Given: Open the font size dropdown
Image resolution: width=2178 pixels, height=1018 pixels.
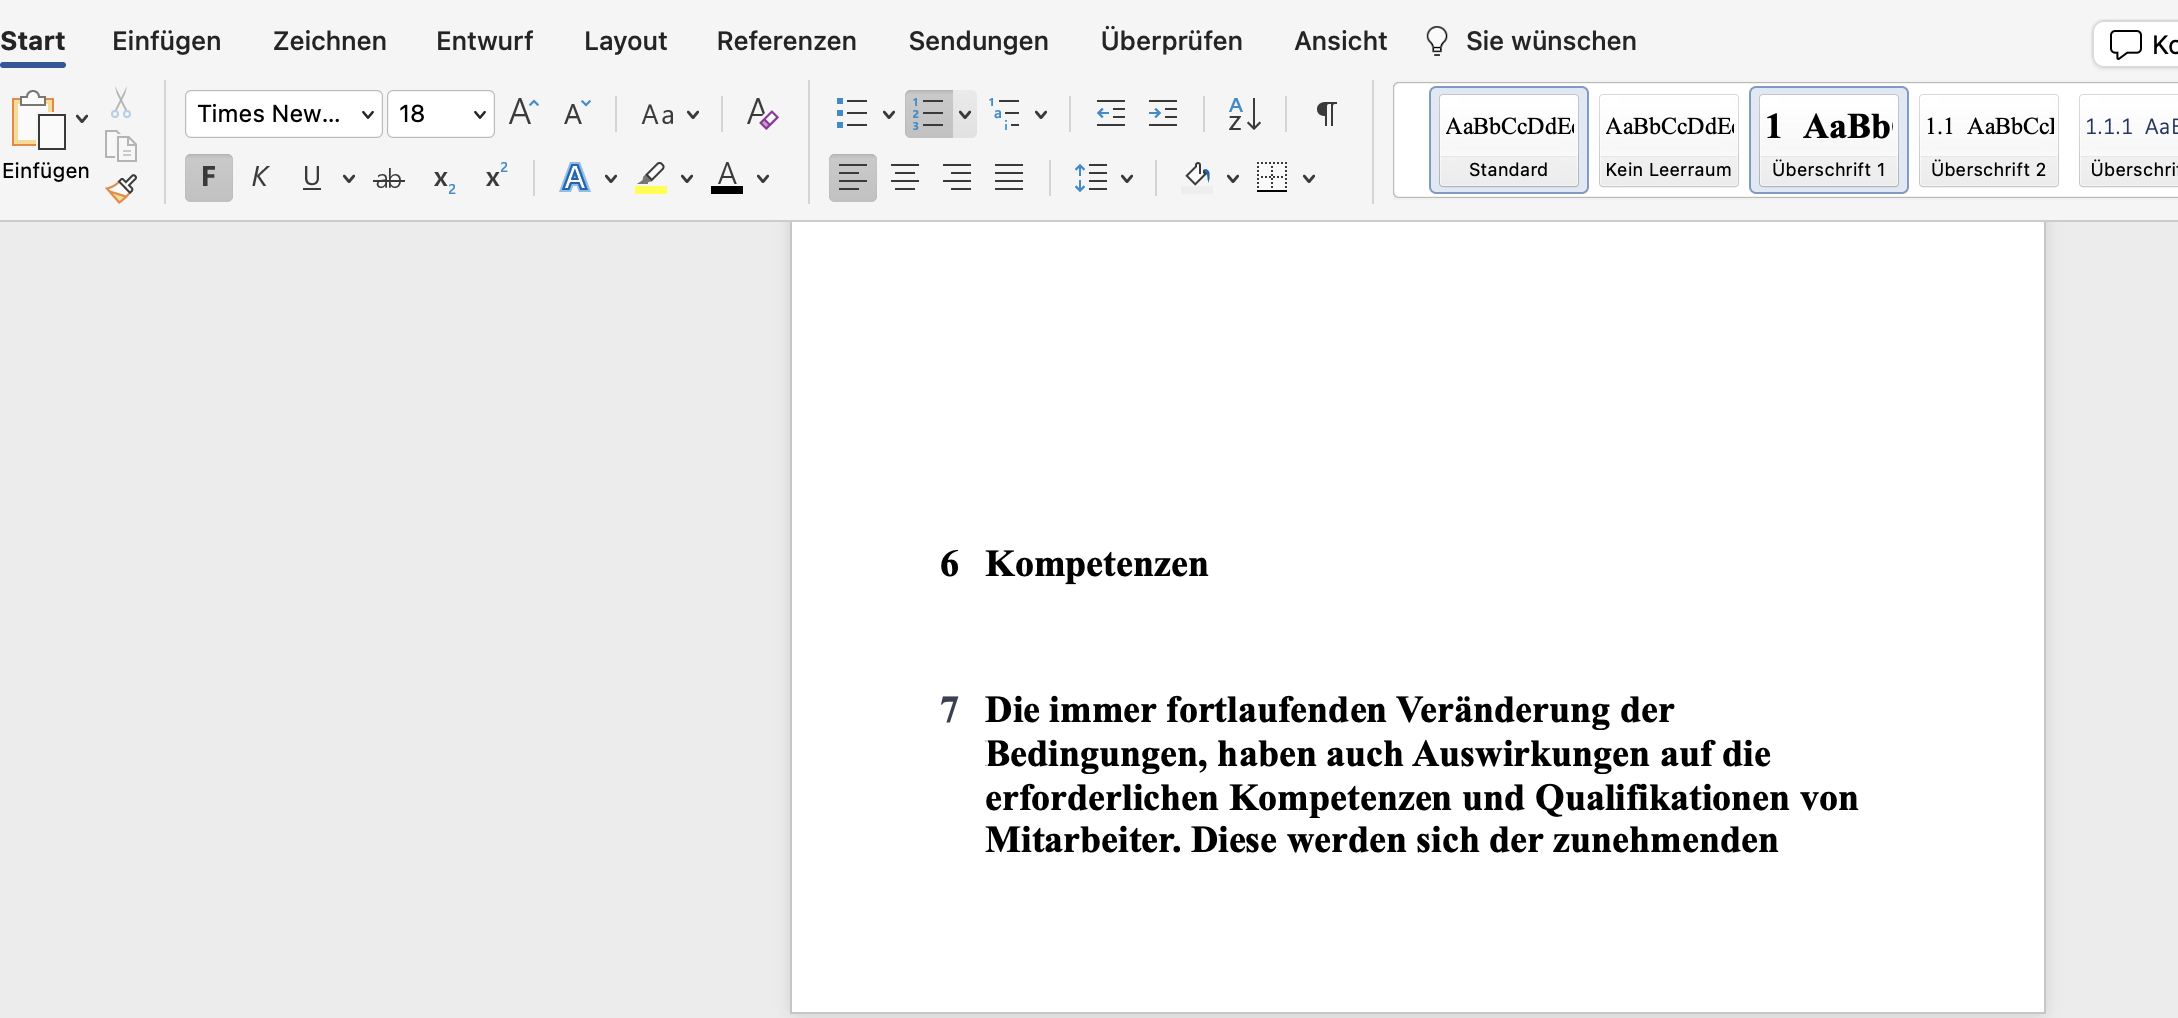Looking at the screenshot, I should pos(477,114).
